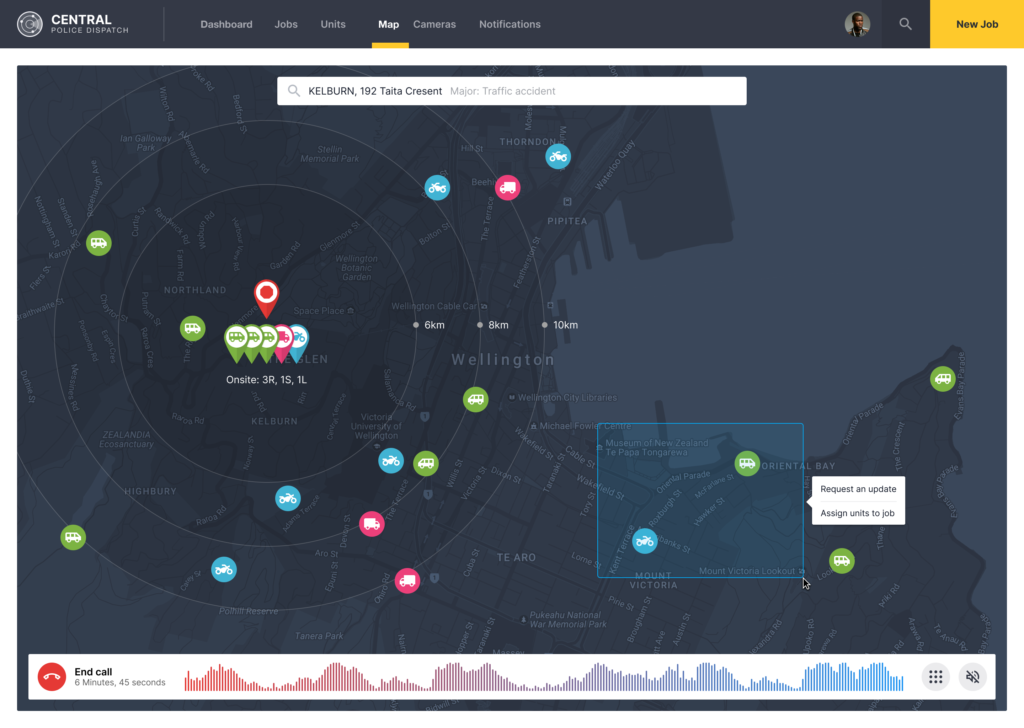Select the green van unit near Wellington City Libraries
The image size is (1024, 728).
(x=475, y=399)
